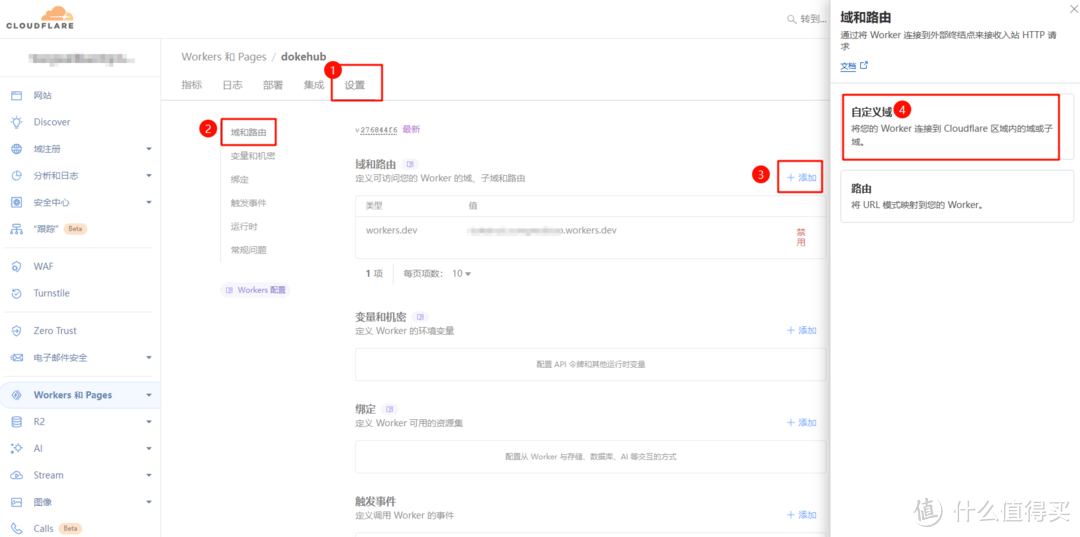Expand the 安全中心 sidebar arrow
Screen dimensions: 1080x537
pyautogui.click(x=148, y=203)
